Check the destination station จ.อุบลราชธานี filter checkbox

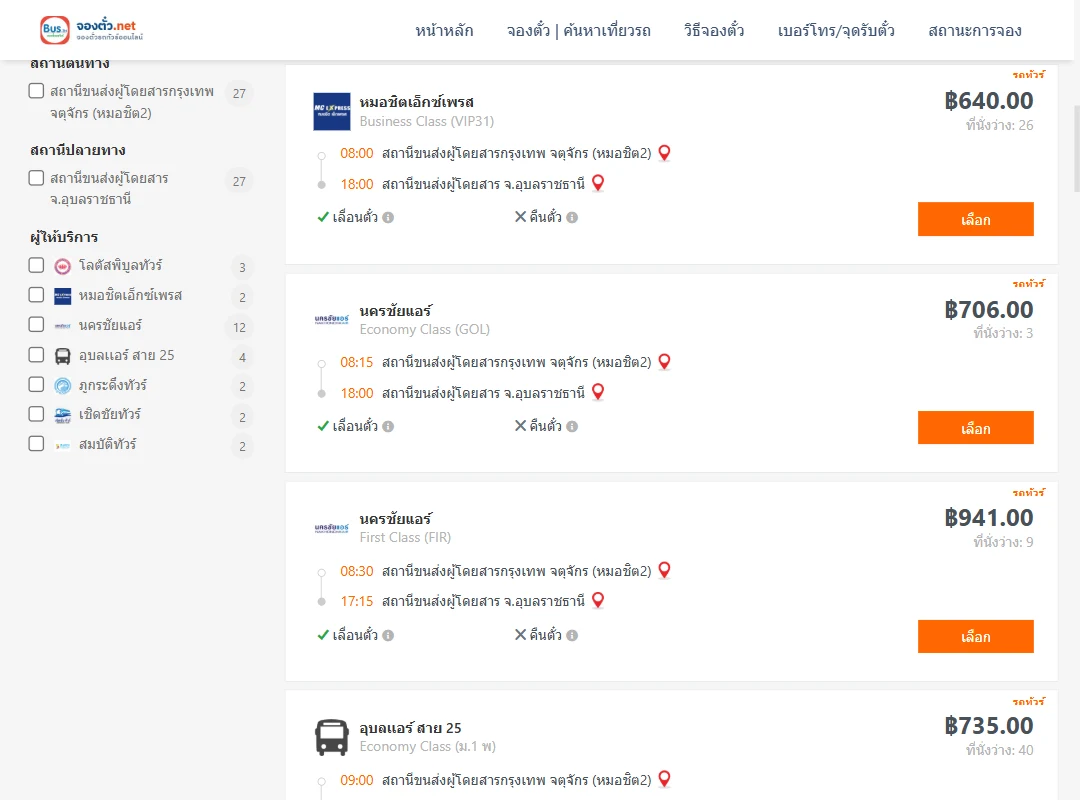click(37, 178)
